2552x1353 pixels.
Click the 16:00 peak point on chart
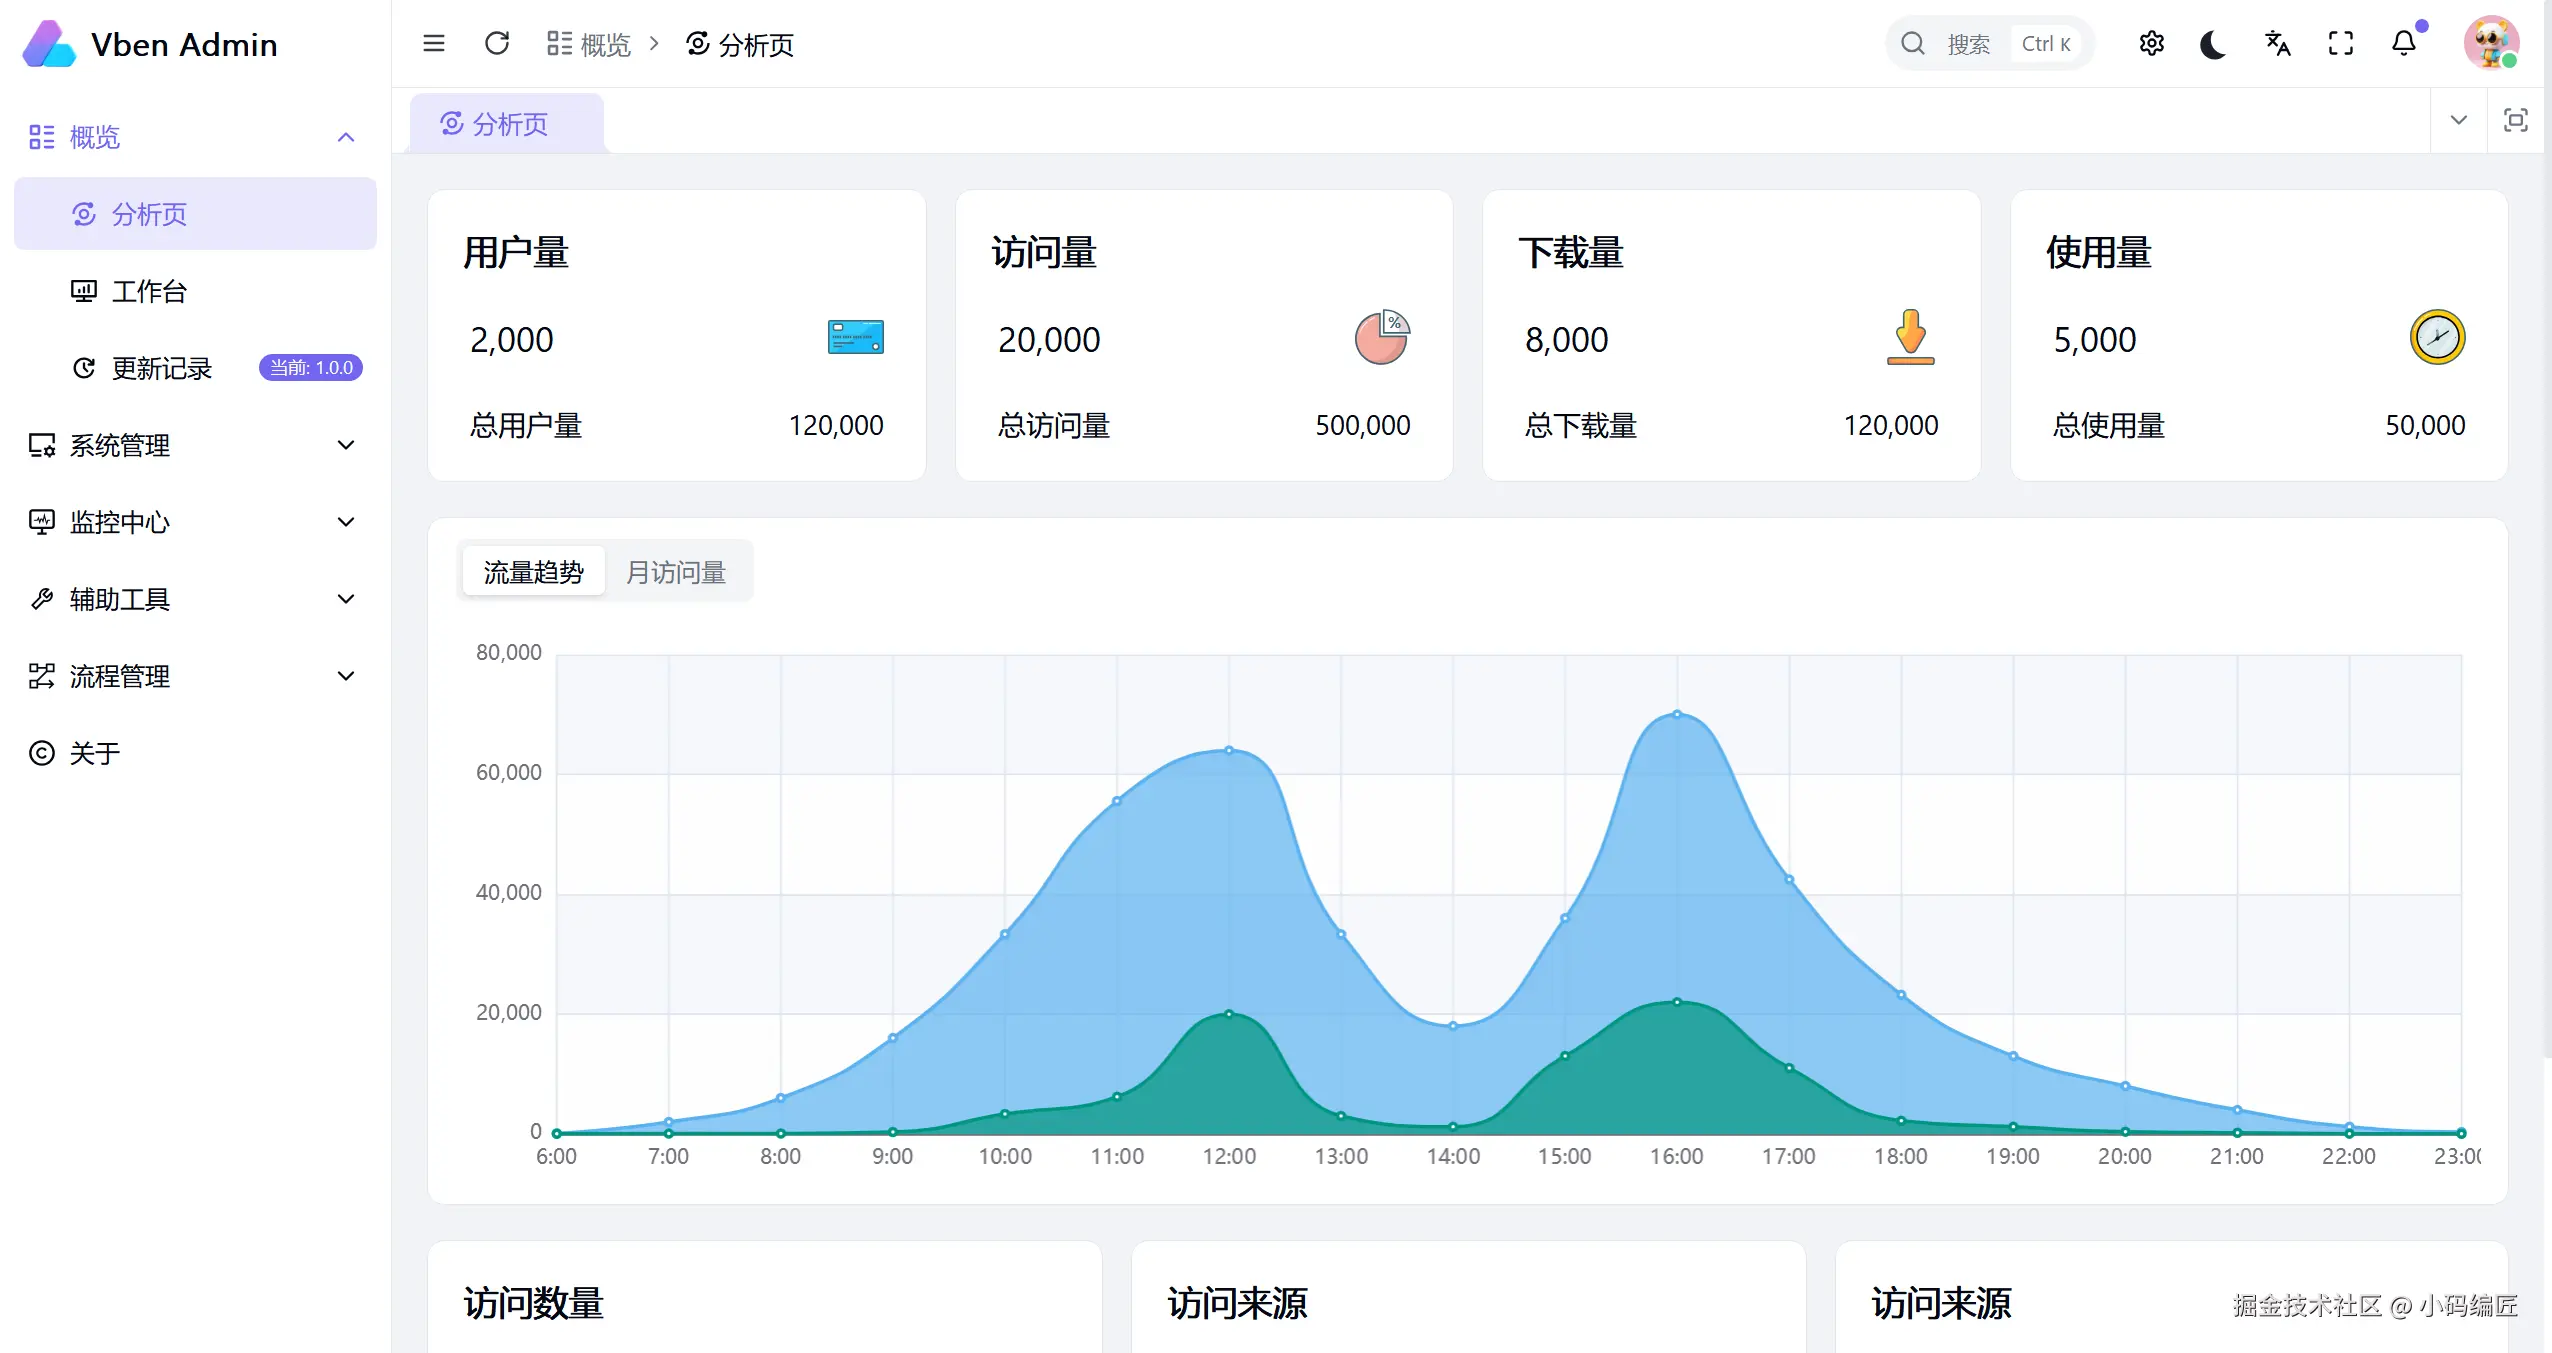click(1677, 714)
